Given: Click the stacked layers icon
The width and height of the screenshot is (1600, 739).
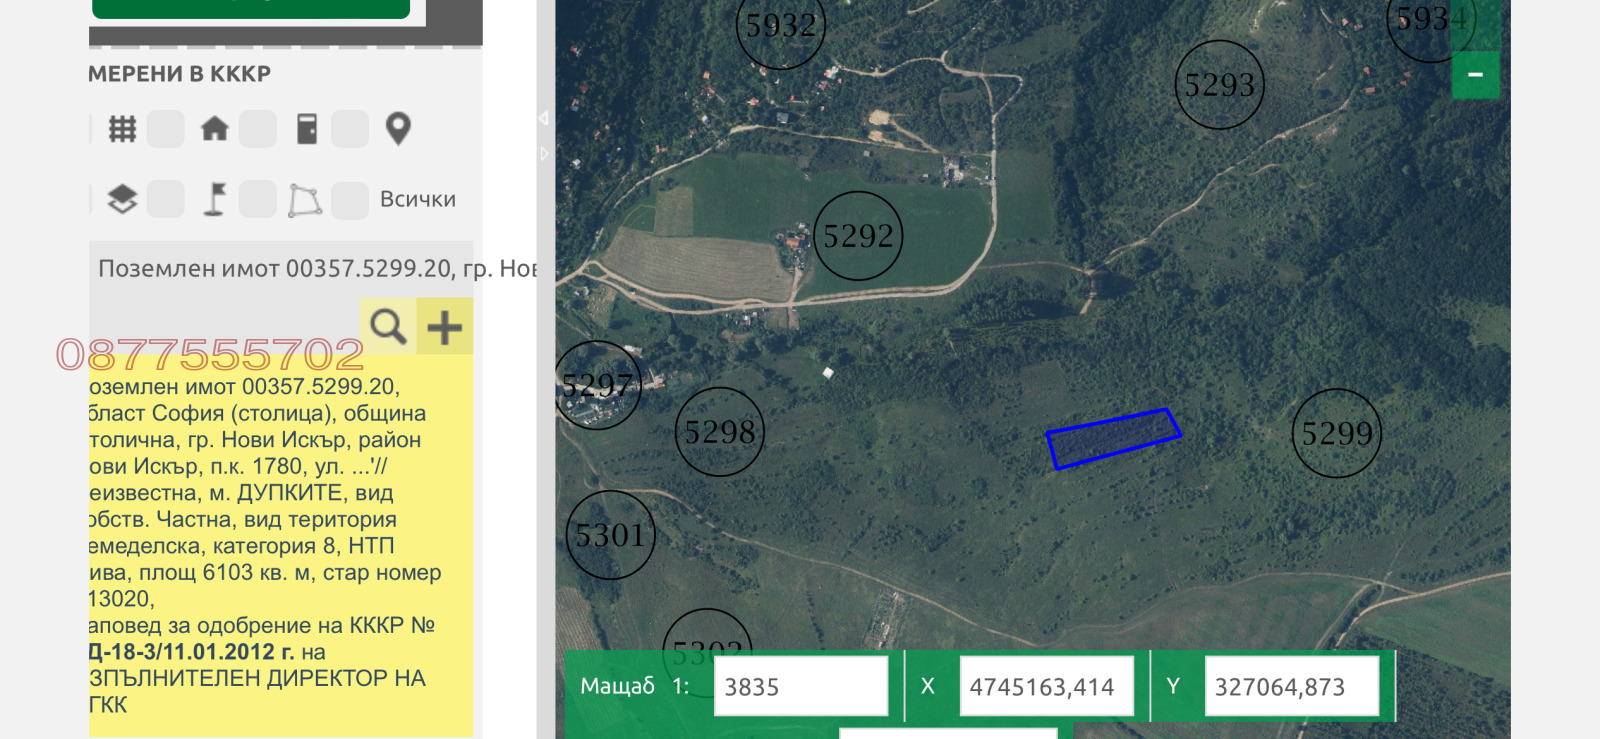Looking at the screenshot, I should (122, 199).
